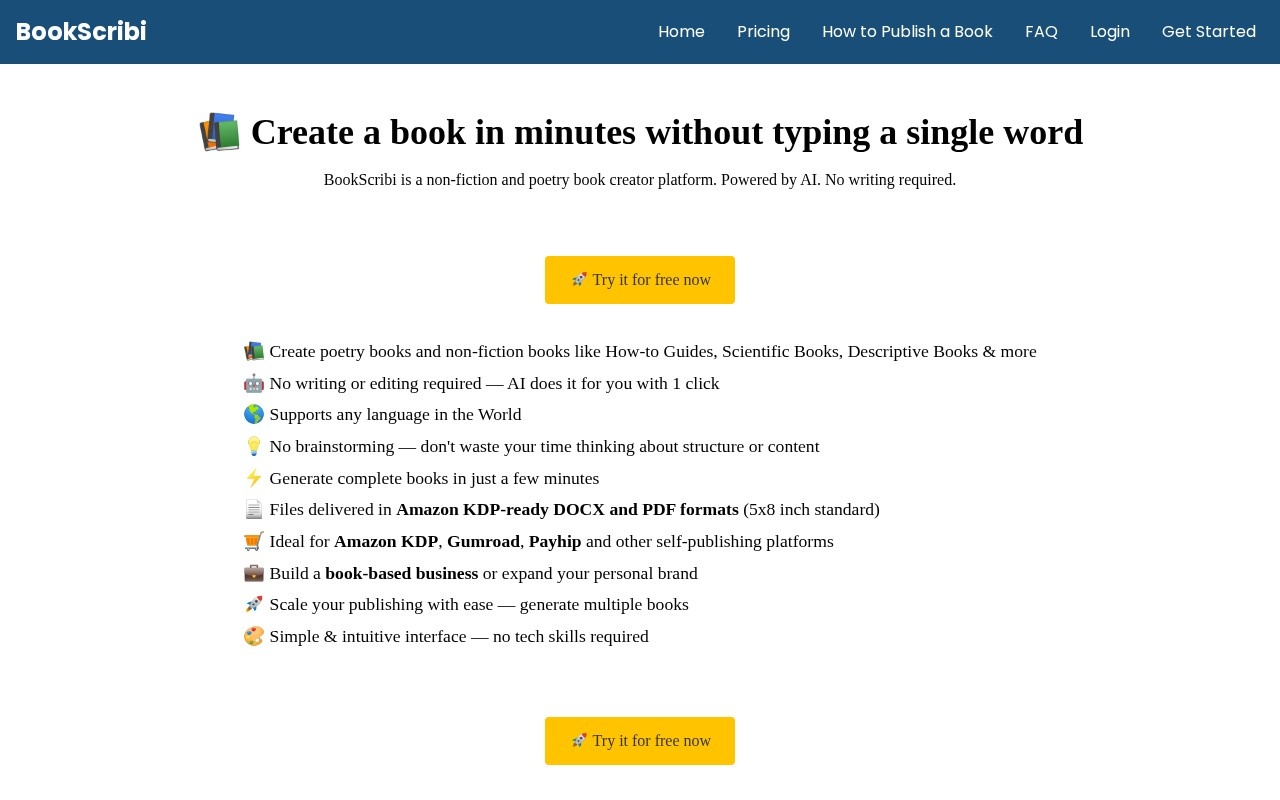Screen dimensions: 1280x800
Task: Open How to Publish a Book
Action: (907, 32)
